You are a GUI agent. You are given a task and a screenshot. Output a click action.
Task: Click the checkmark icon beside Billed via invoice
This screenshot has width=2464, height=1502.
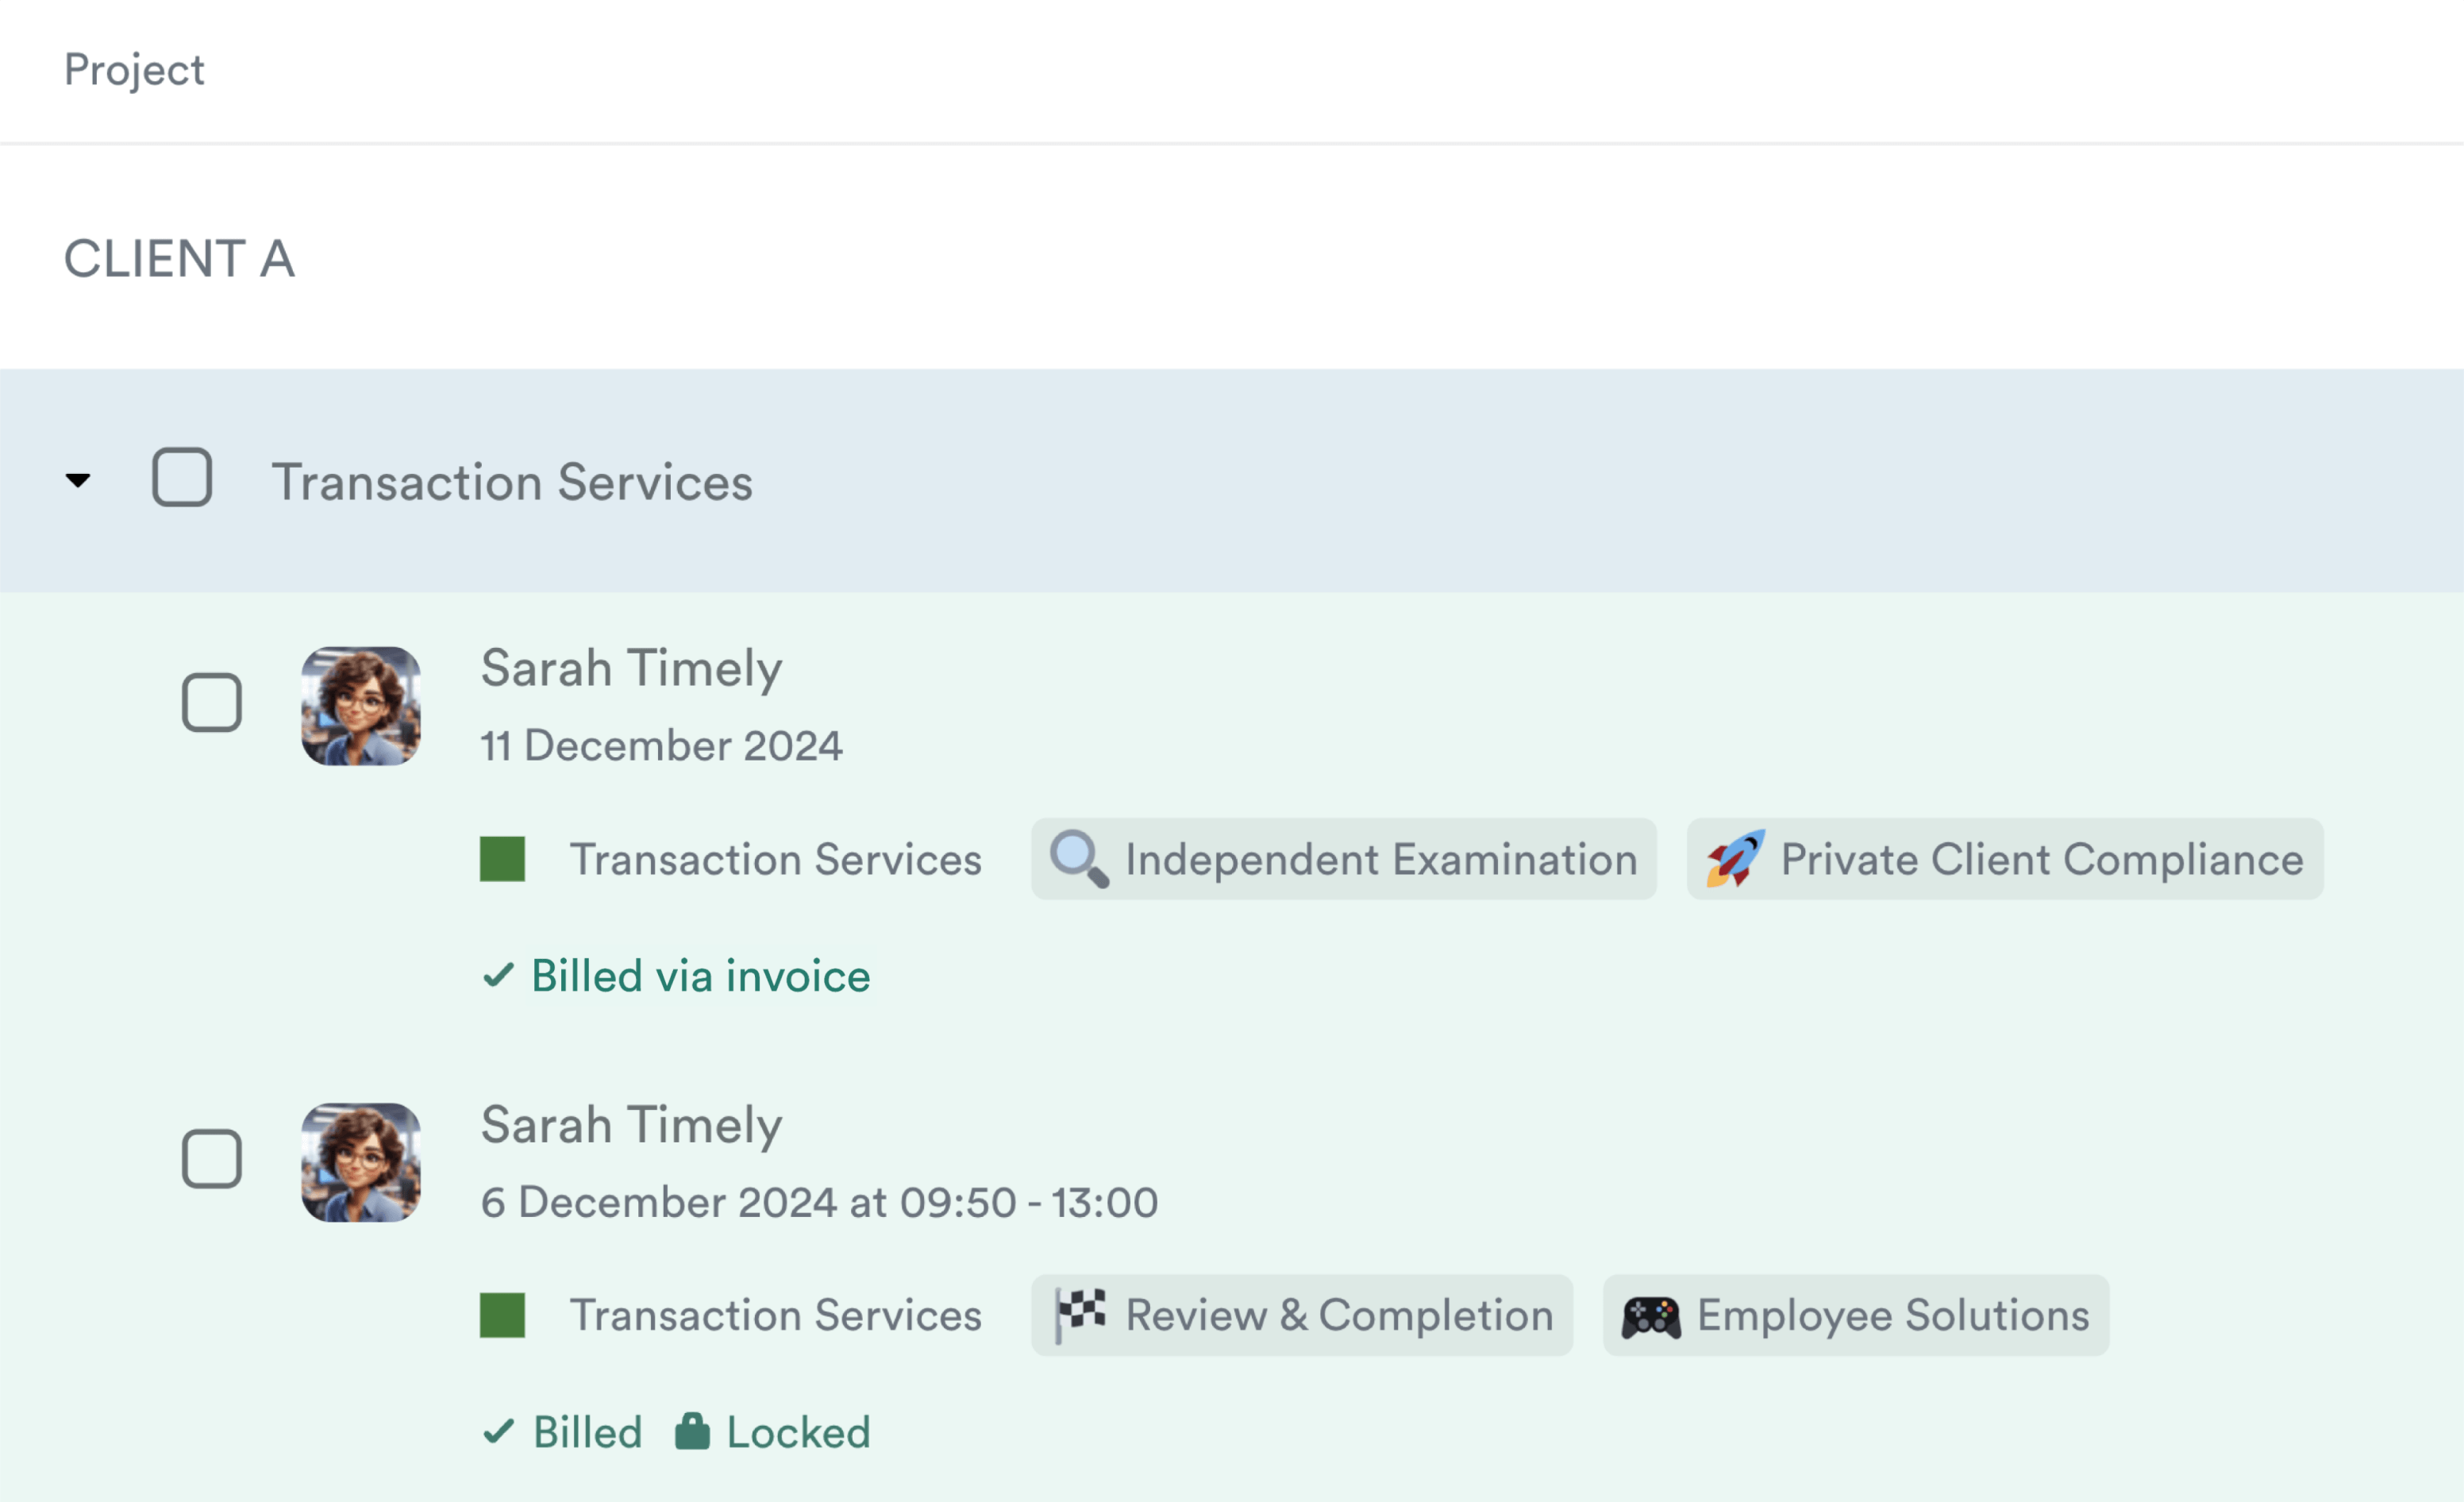(498, 975)
